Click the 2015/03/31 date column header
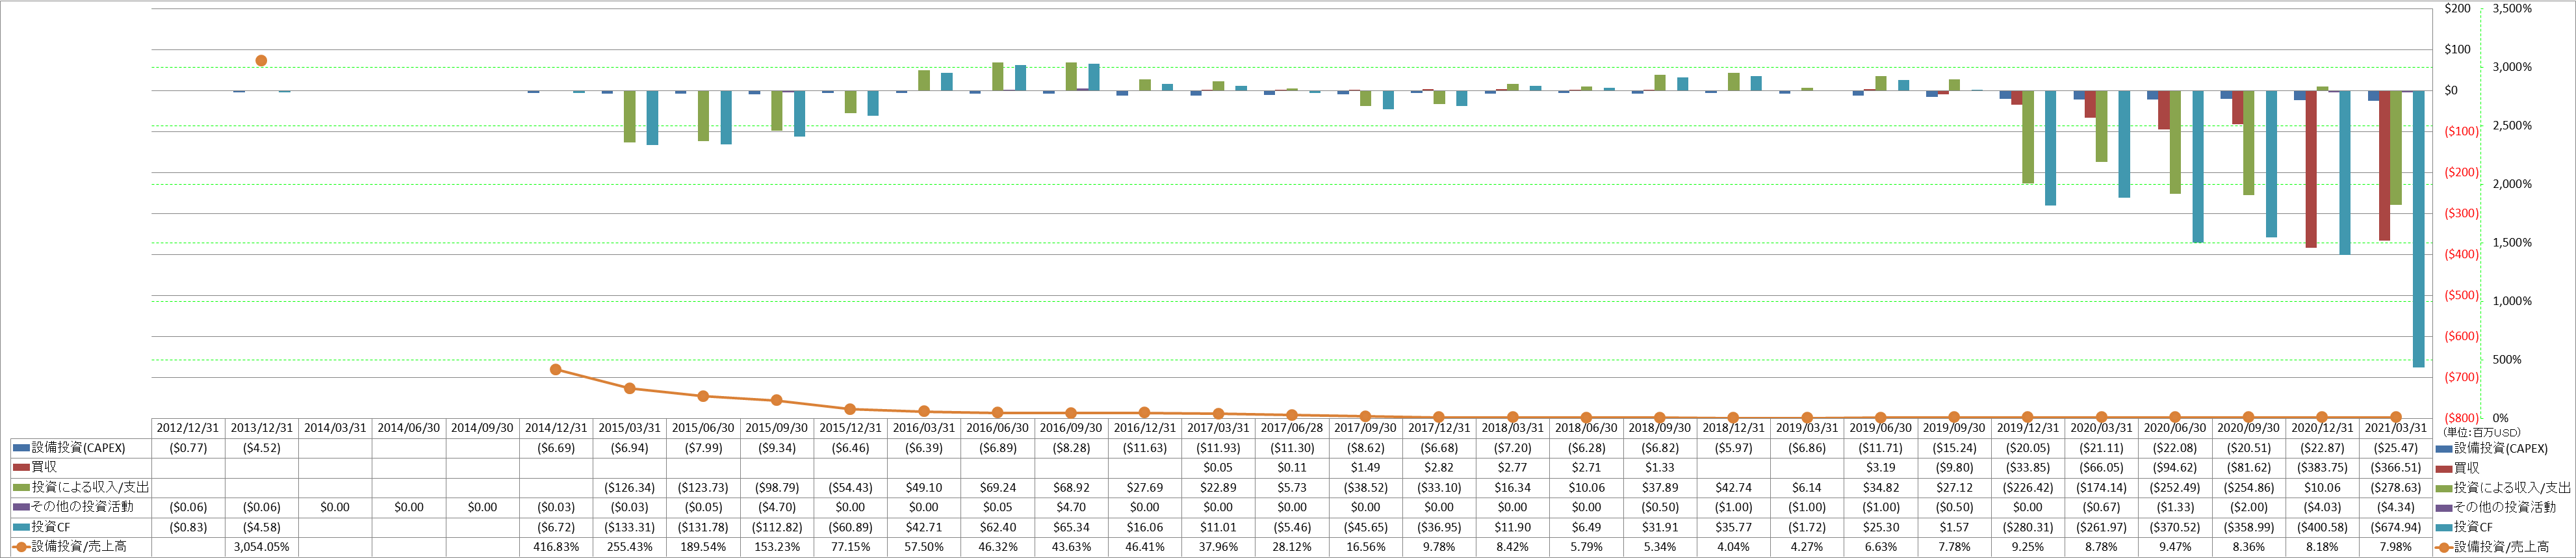Screen dimensions: 2576x558 (x=630, y=428)
